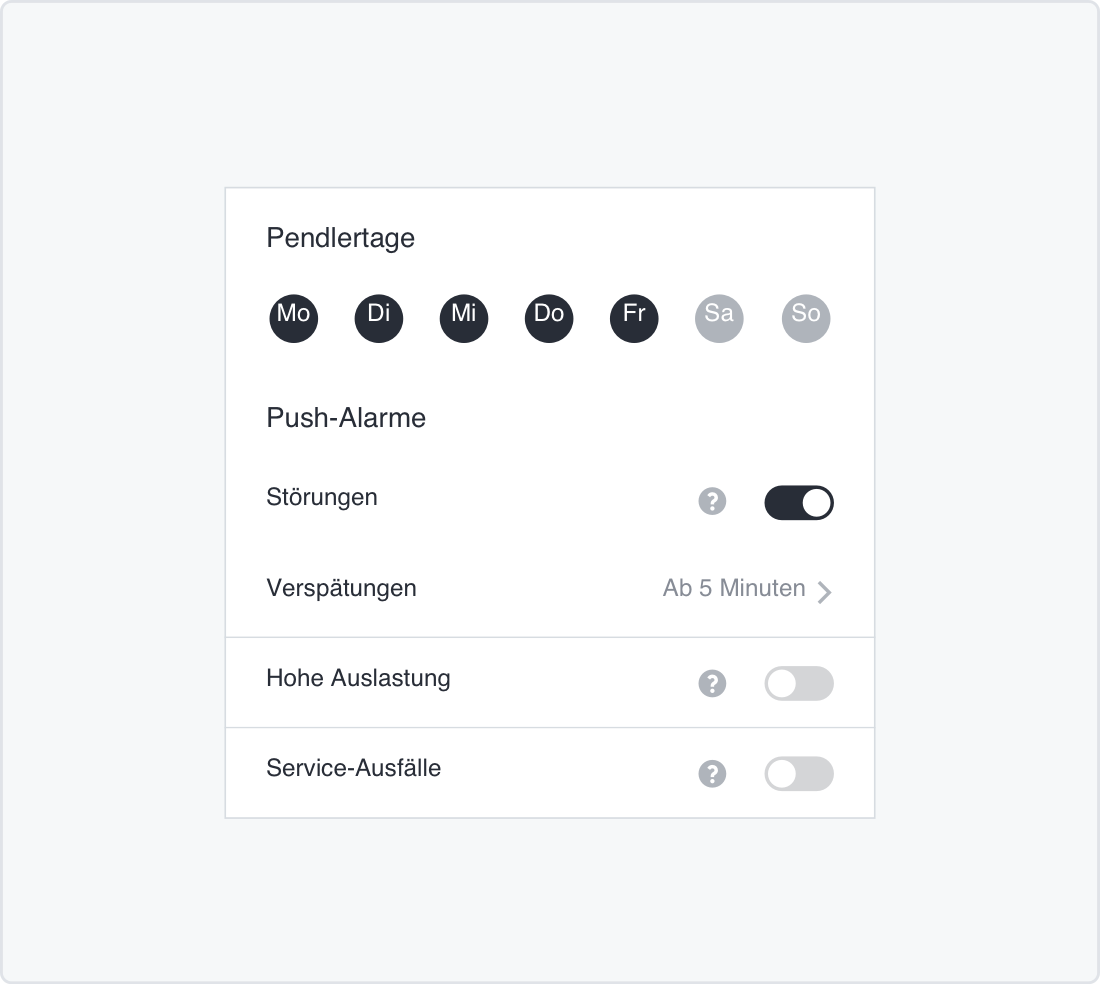Toggle the Mi day circle
1100x984 pixels.
[464, 319]
